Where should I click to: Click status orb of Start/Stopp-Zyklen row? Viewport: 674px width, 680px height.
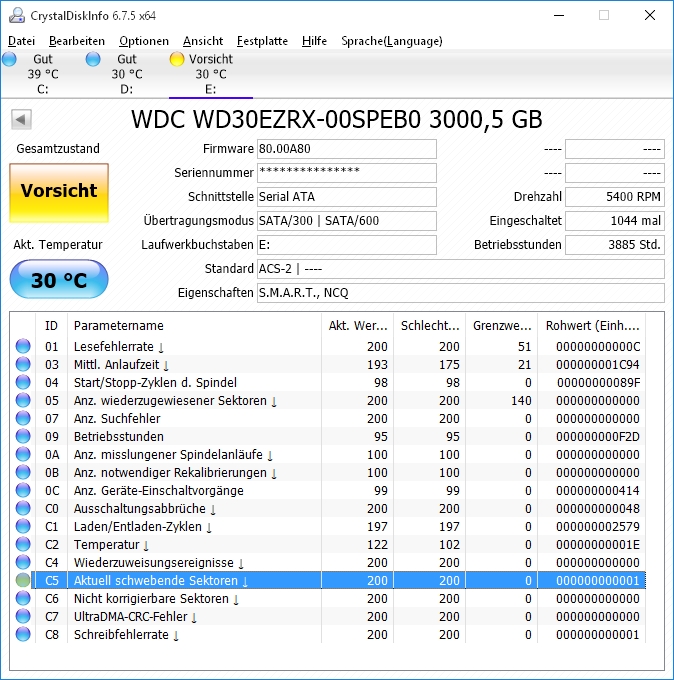23,382
